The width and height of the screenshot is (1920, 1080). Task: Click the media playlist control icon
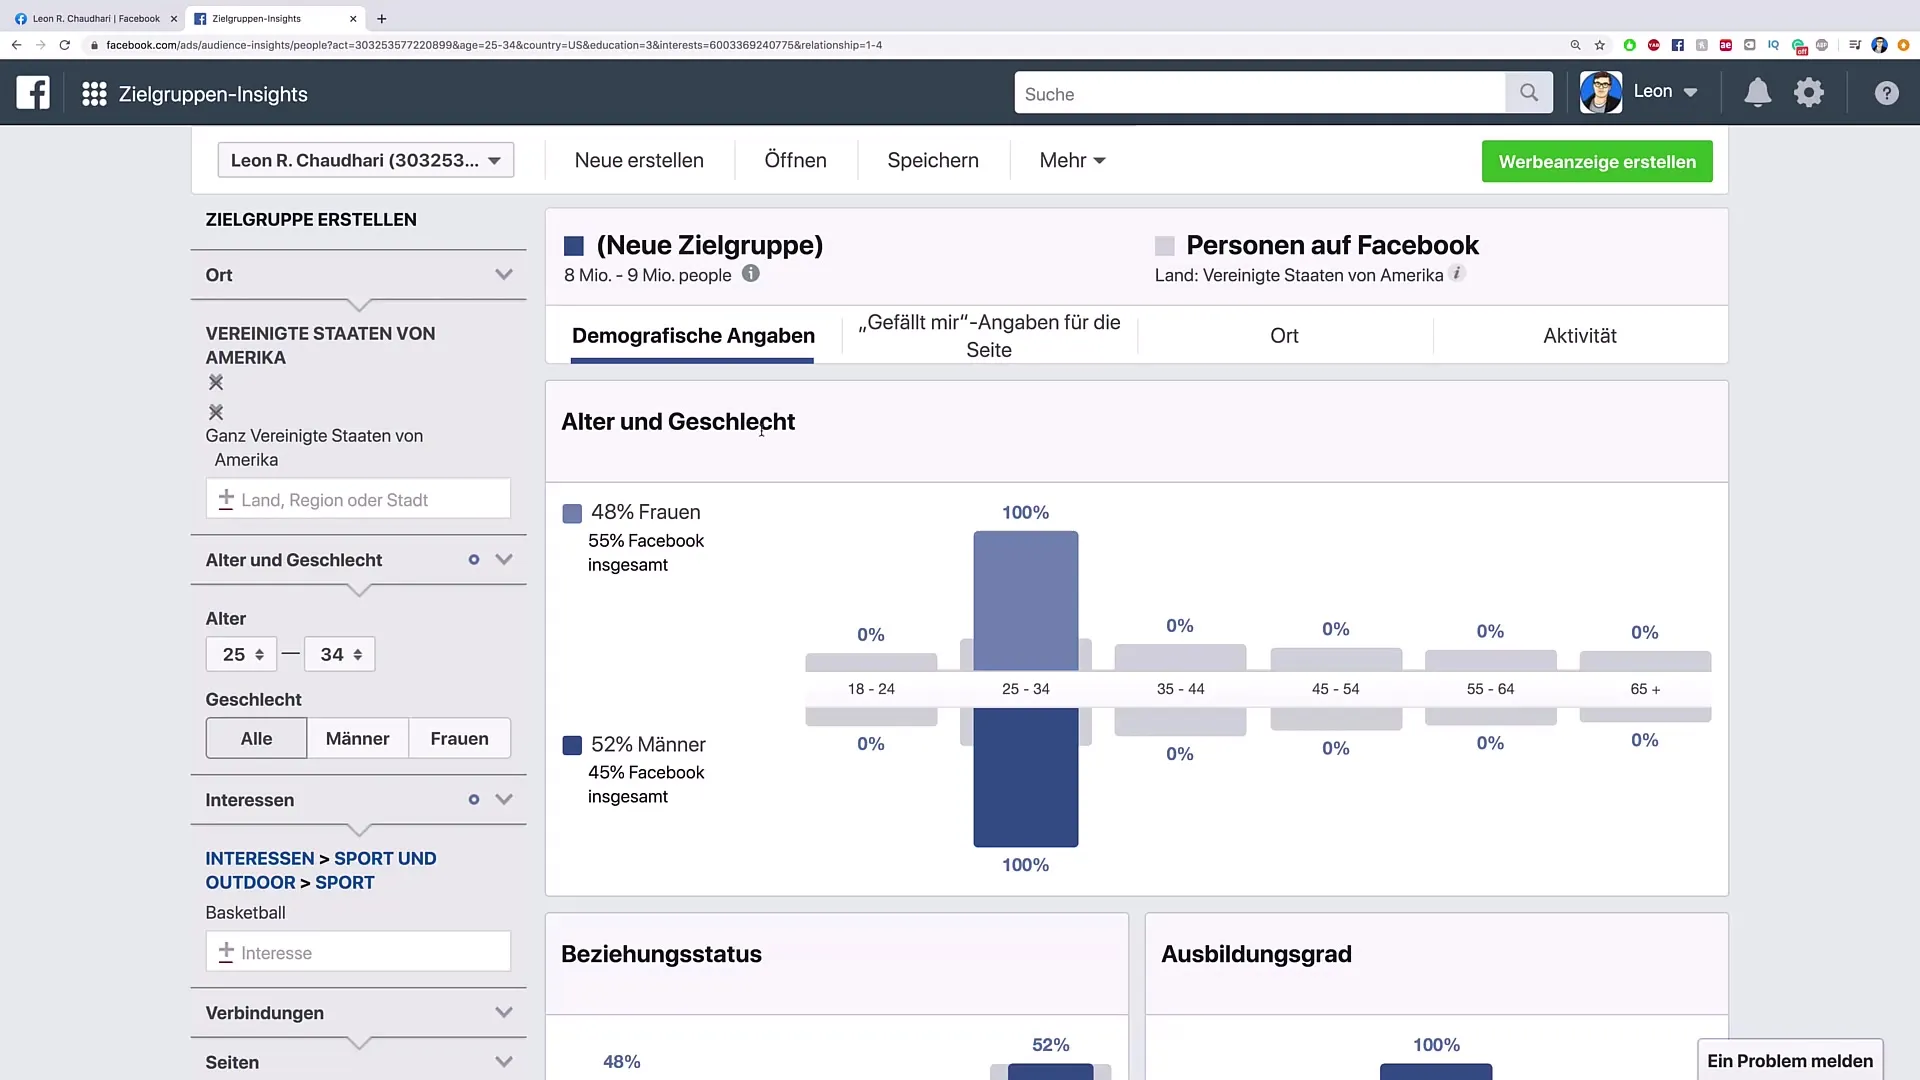click(1855, 45)
